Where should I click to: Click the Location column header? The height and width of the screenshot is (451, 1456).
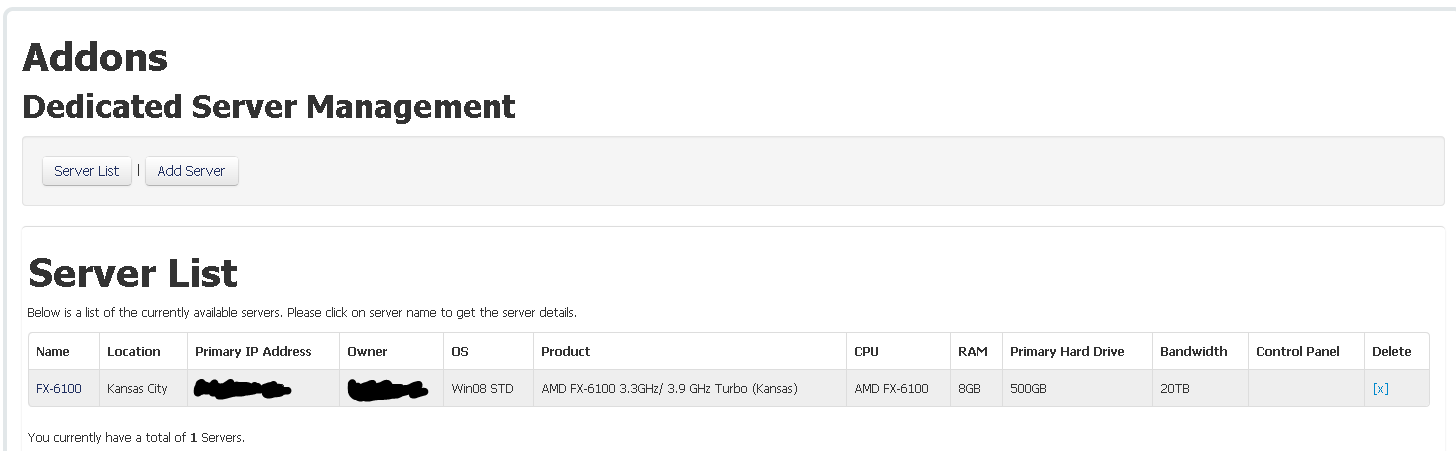click(x=134, y=351)
